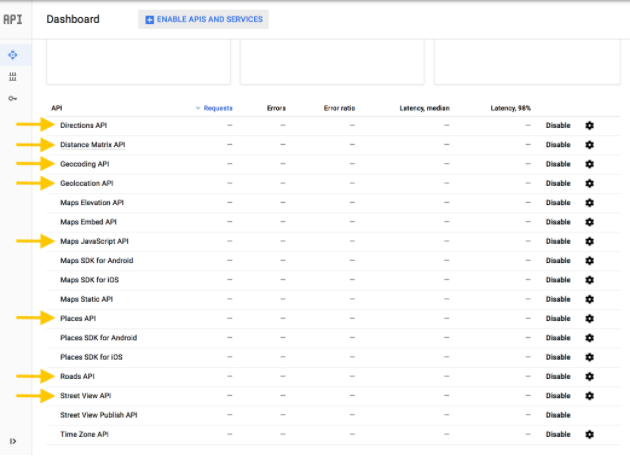Image resolution: width=630 pixels, height=459 pixels.
Task: Disable the Time Zone API
Action: pos(558,434)
